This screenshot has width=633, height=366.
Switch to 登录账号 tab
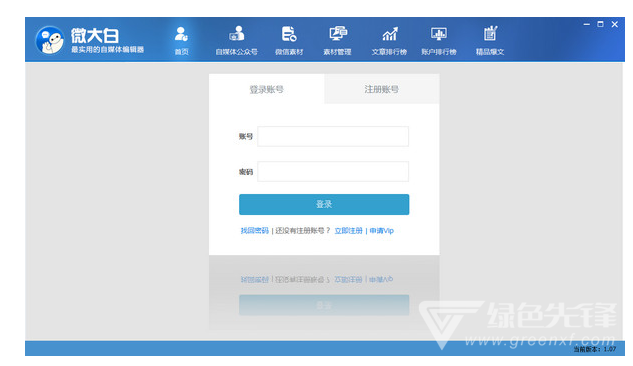point(266,89)
